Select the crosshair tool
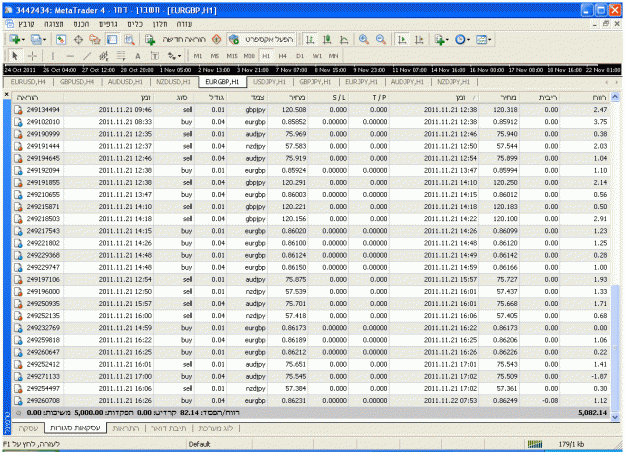This screenshot has height=452, width=625. pyautogui.click(x=32, y=56)
